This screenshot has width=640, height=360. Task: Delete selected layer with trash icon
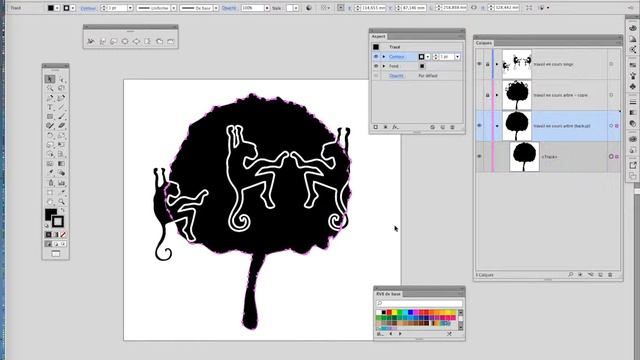coord(610,275)
